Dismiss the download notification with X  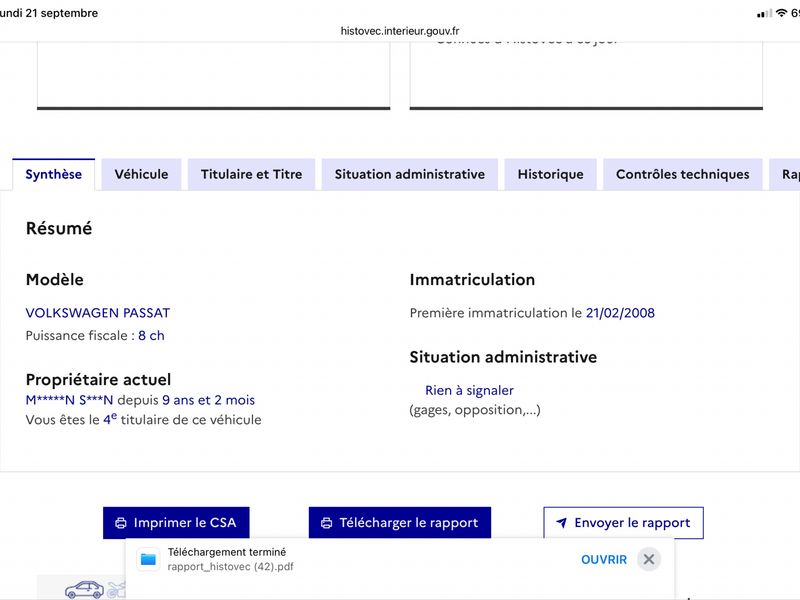tap(649, 559)
